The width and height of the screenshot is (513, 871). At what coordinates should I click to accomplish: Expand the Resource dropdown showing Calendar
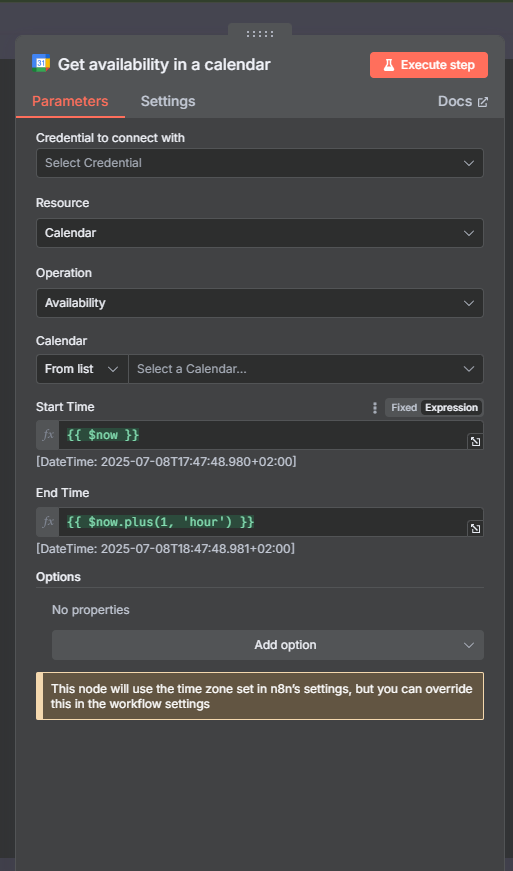pos(260,233)
